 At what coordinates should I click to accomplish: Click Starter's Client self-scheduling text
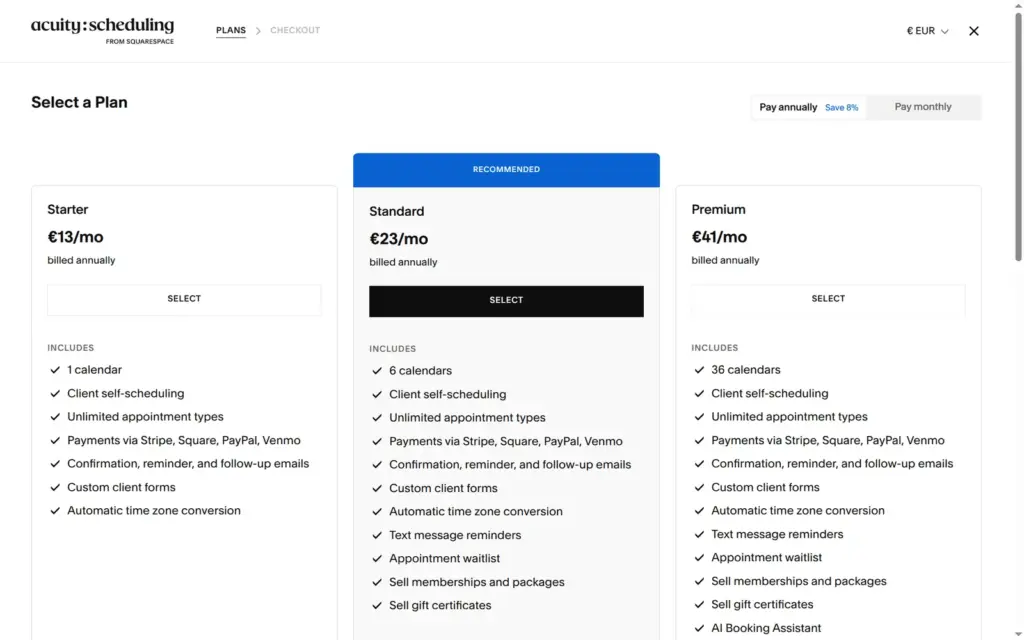coord(125,393)
